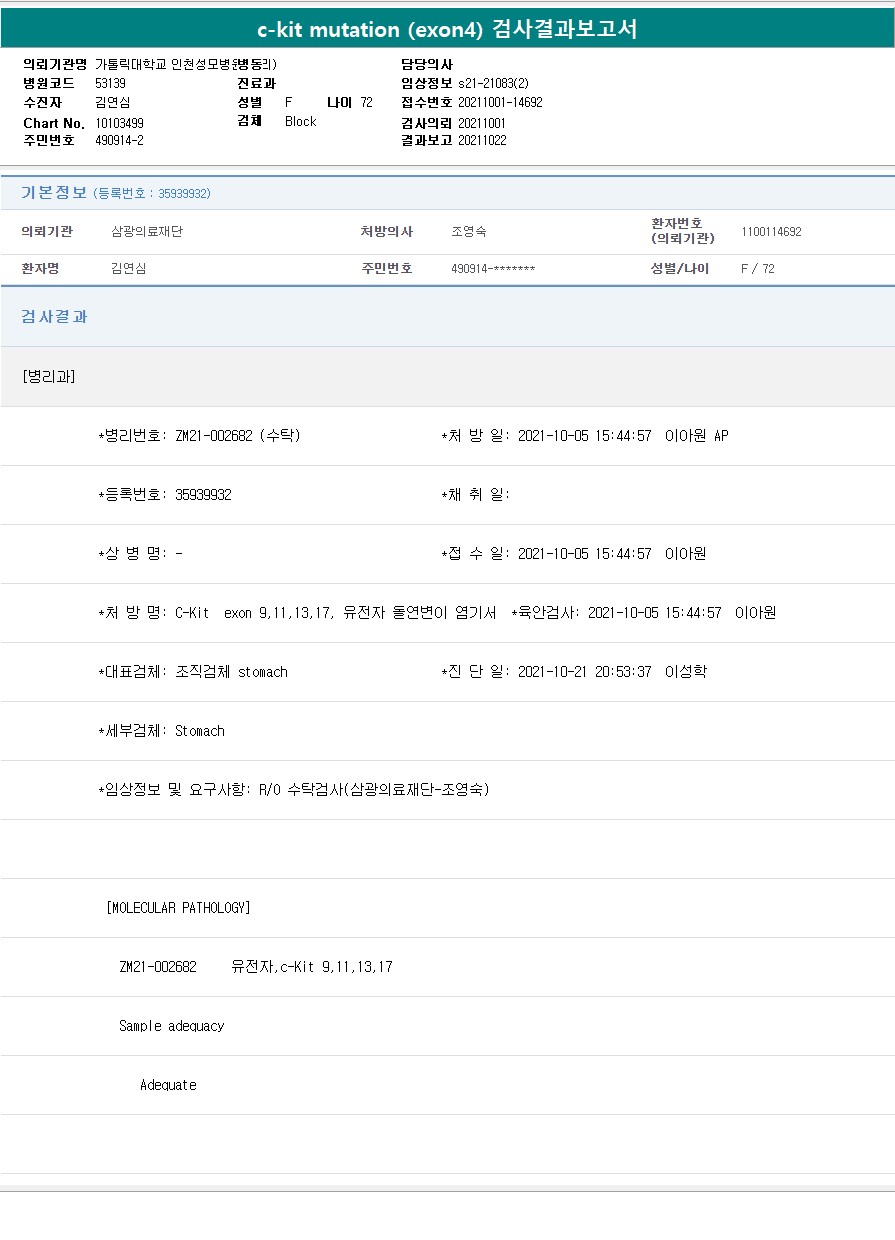Image resolution: width=895 pixels, height=1240 pixels.
Task: Select patient number 1100114692
Action: tap(771, 232)
